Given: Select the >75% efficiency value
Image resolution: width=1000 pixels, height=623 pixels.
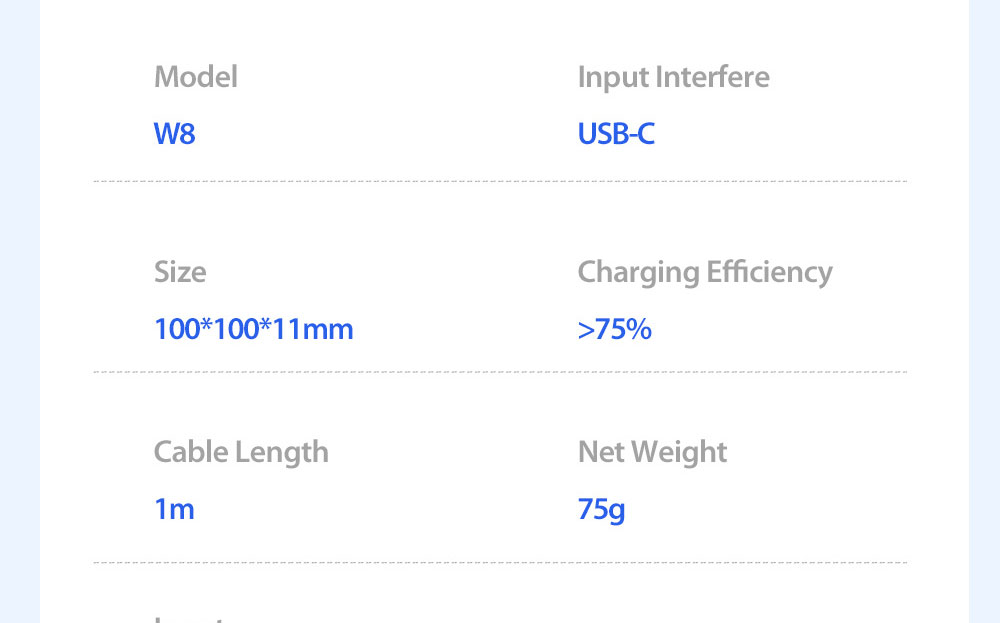Looking at the screenshot, I should (x=615, y=329).
